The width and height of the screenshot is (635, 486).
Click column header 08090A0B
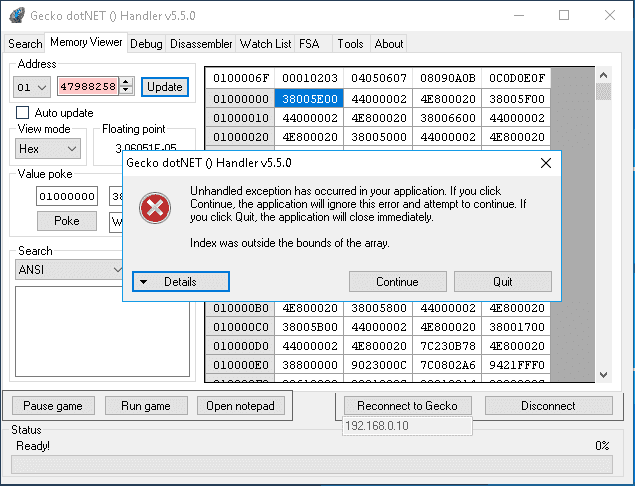tap(447, 78)
